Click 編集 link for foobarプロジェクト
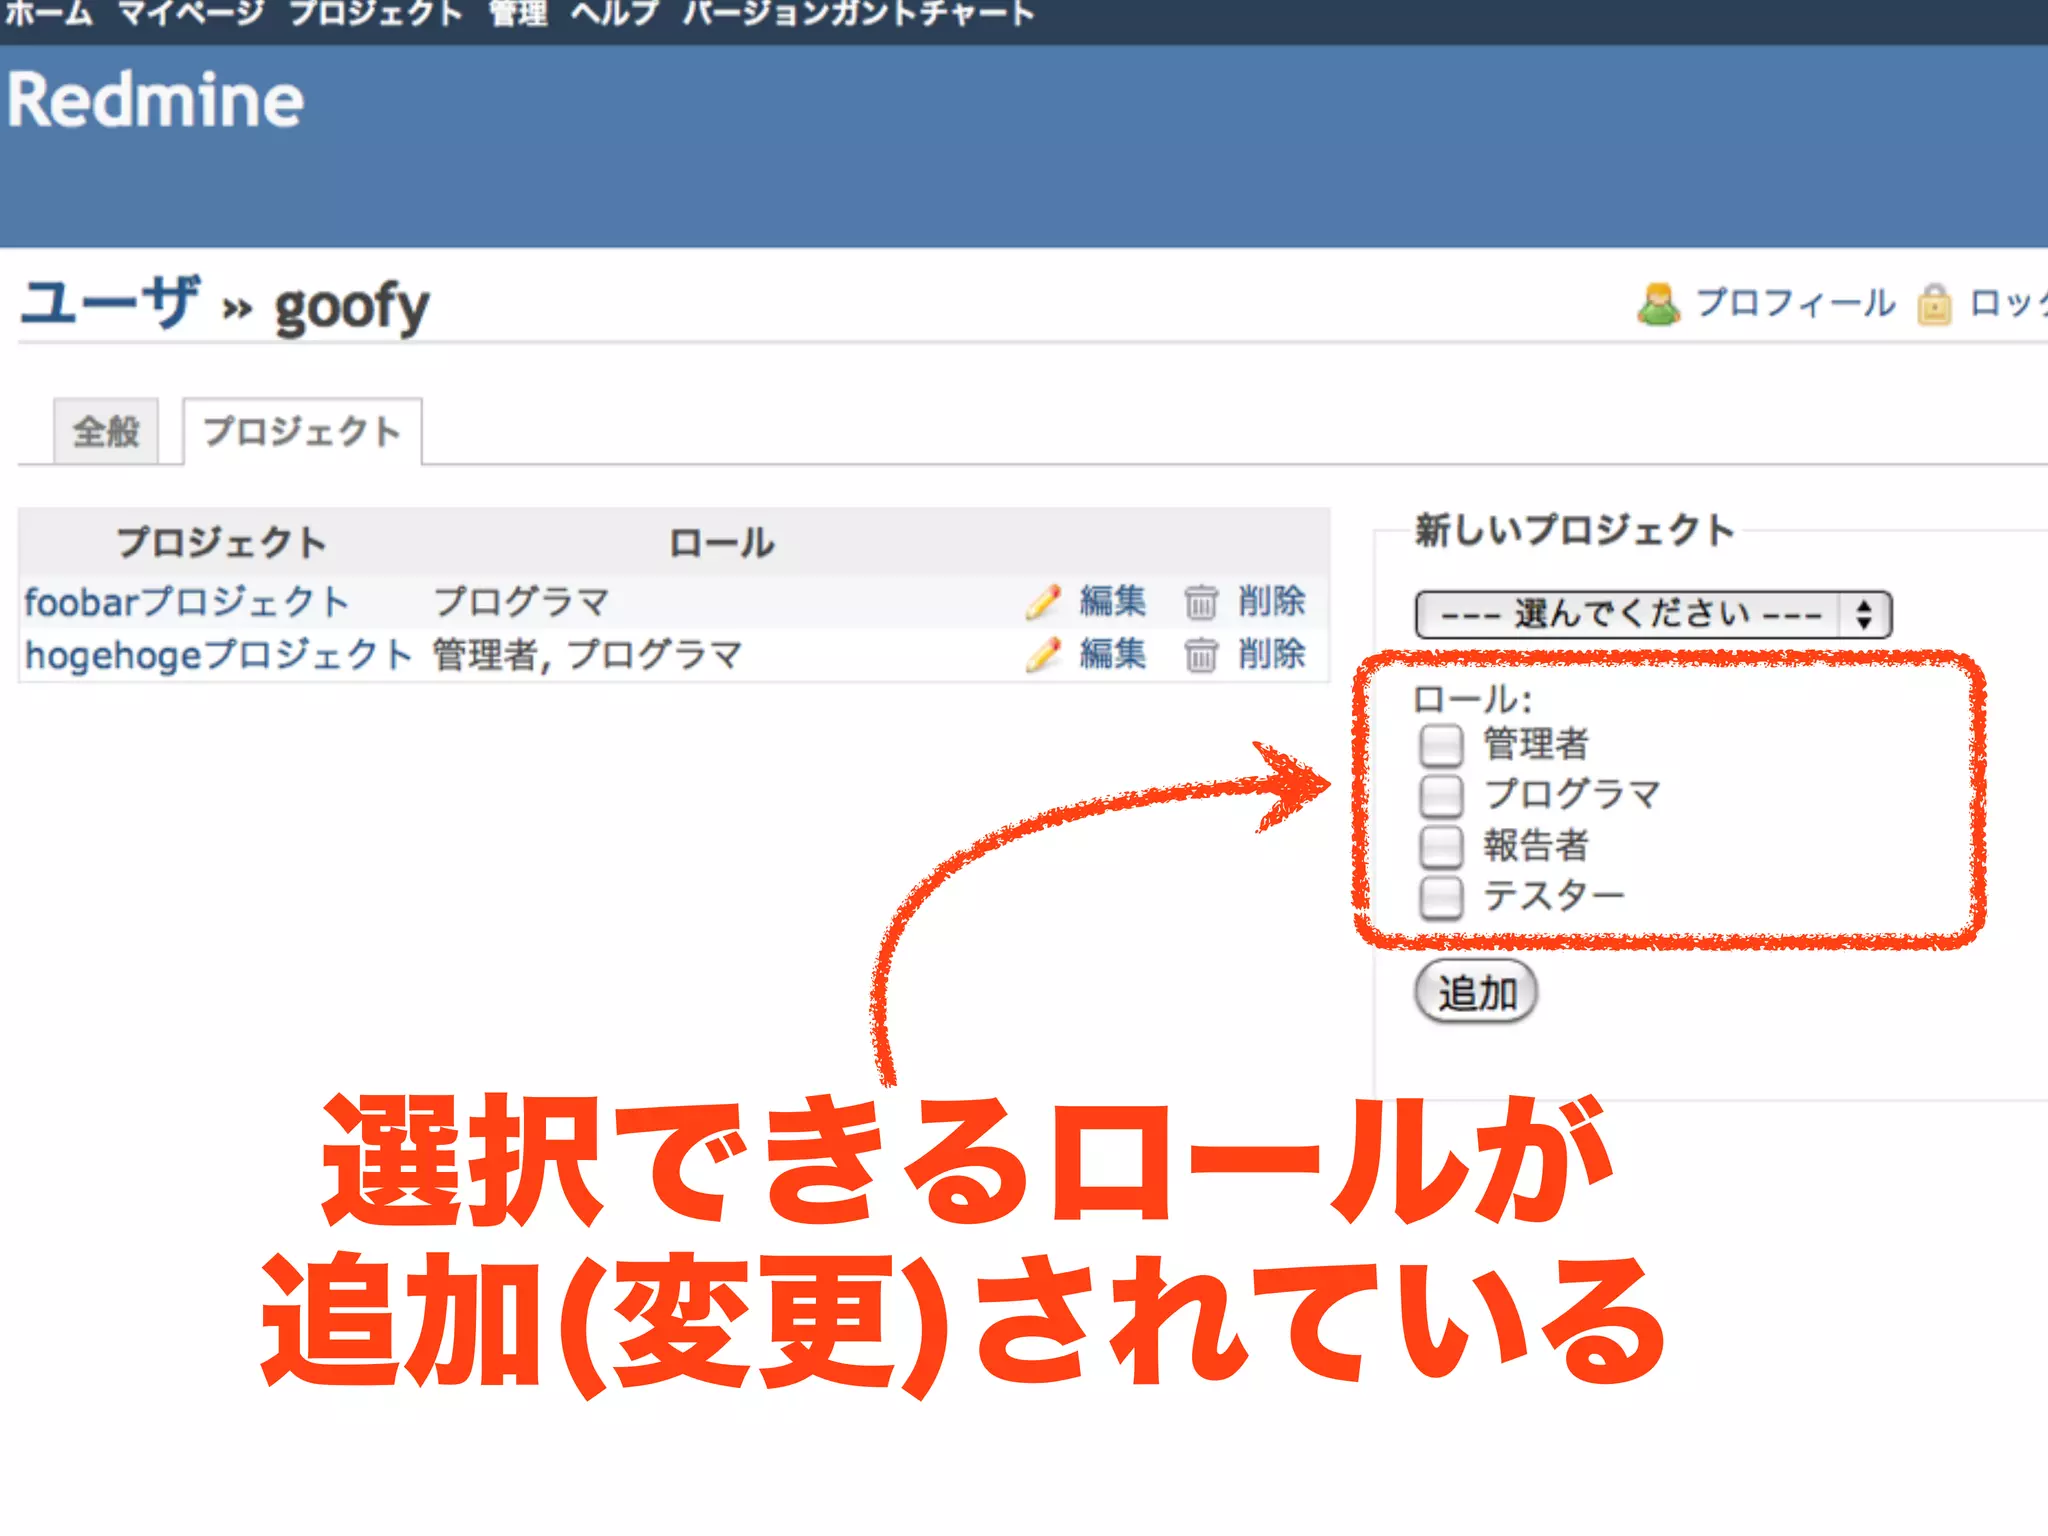 1113,601
